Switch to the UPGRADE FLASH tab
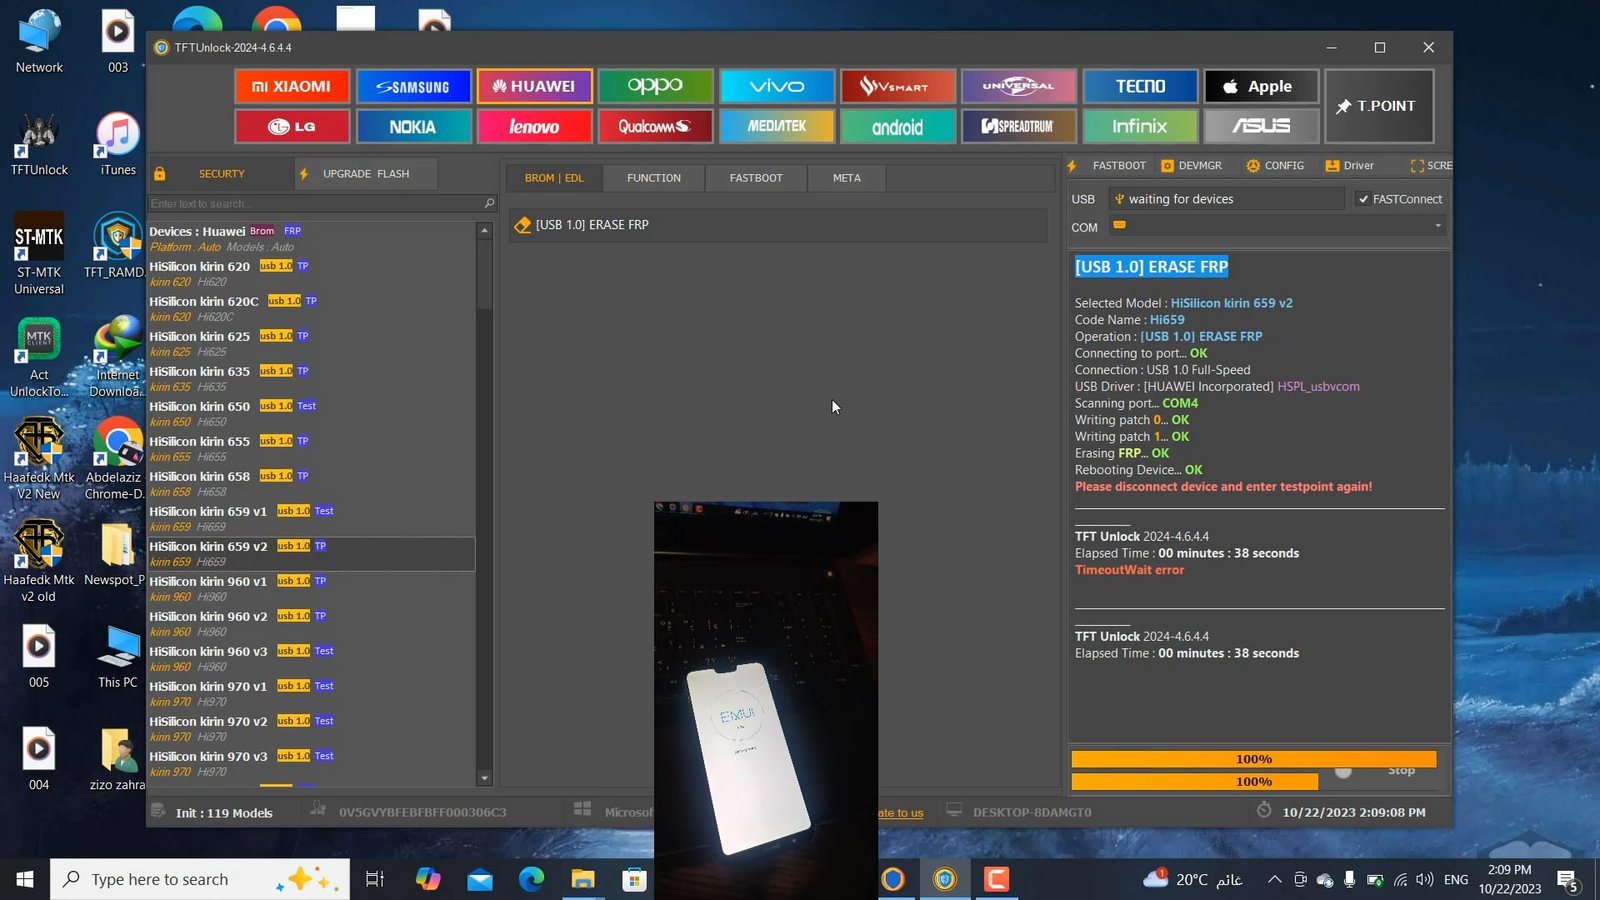 366,174
